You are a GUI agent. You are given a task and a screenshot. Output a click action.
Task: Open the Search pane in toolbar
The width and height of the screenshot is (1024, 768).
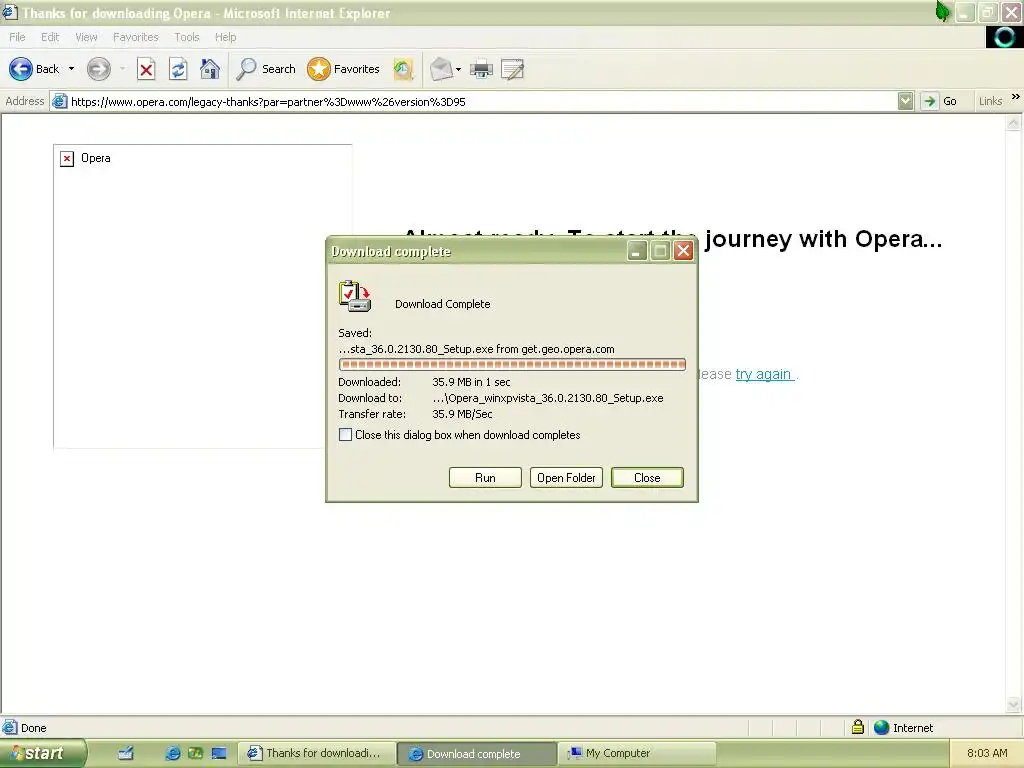click(266, 69)
